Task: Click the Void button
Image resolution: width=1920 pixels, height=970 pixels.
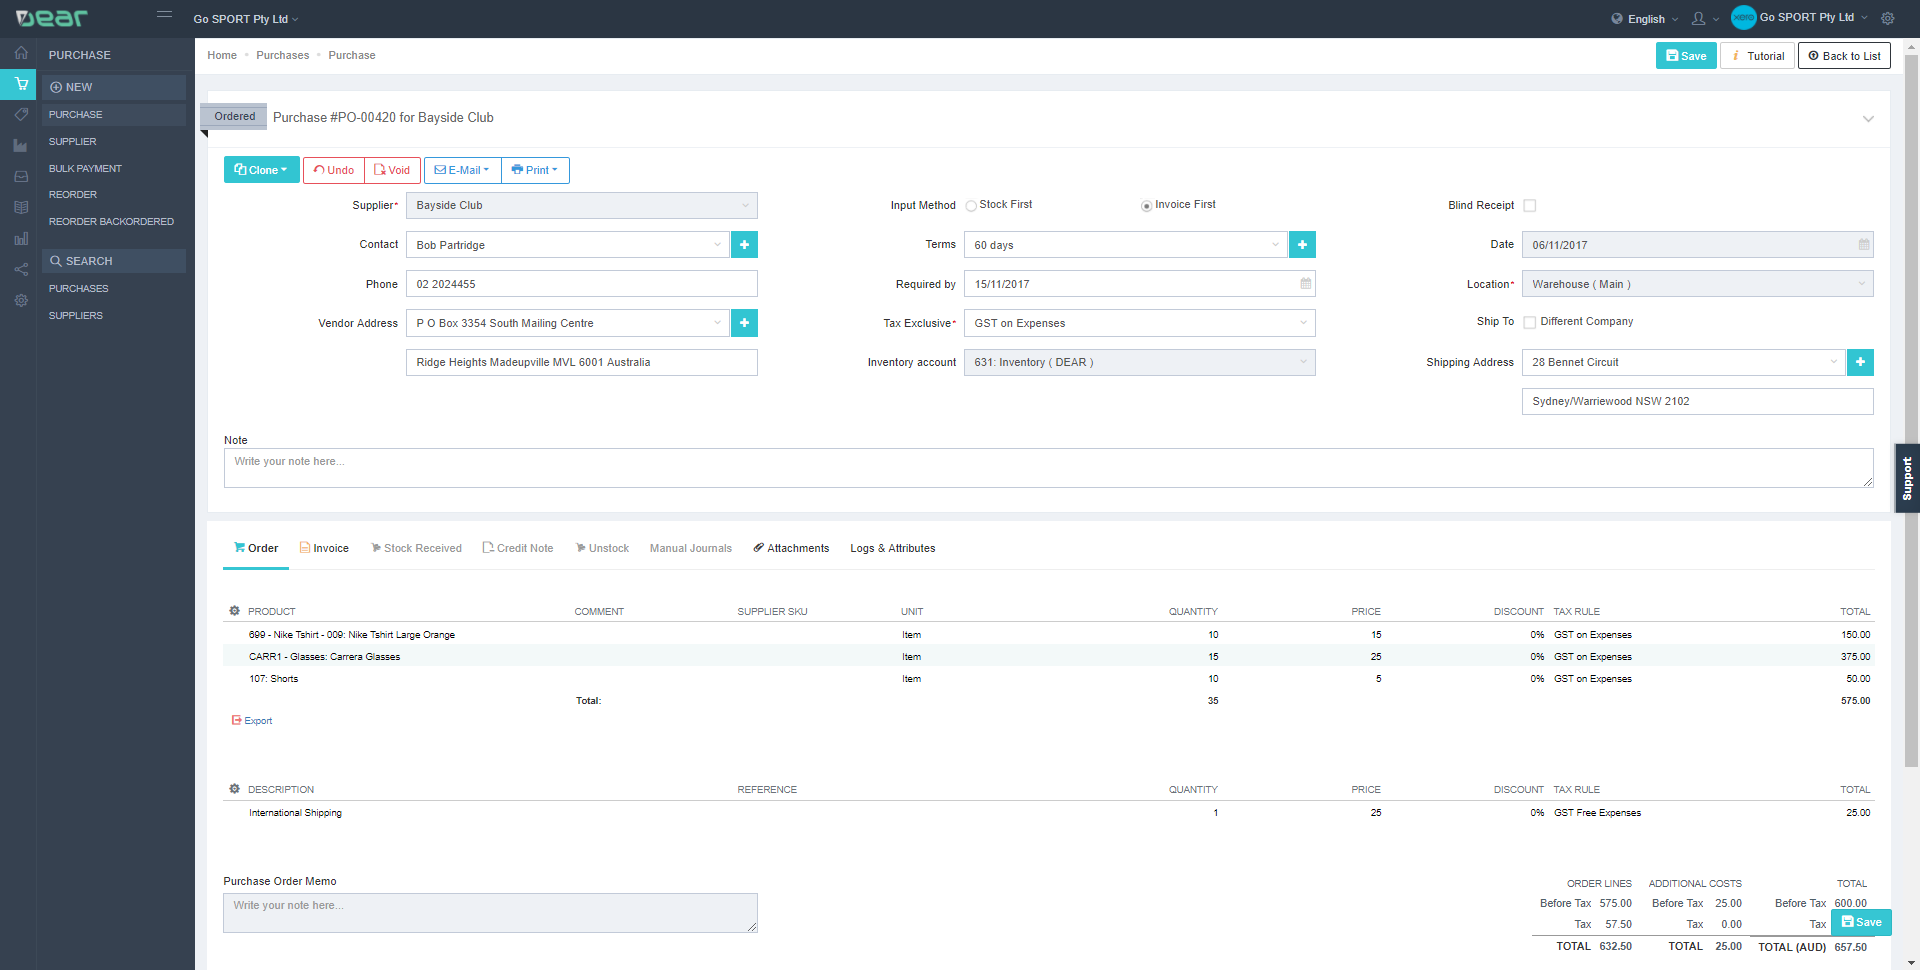Action: [392, 170]
